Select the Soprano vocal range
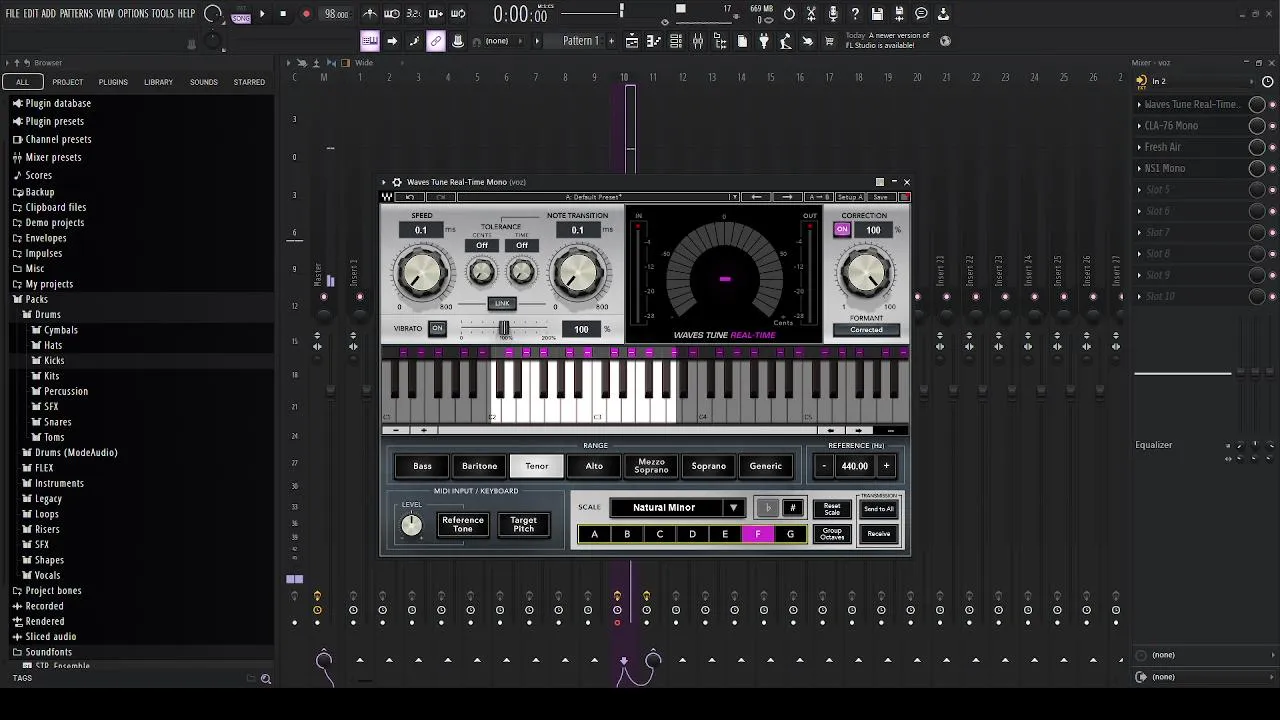Viewport: 1280px width, 720px height. click(708, 466)
